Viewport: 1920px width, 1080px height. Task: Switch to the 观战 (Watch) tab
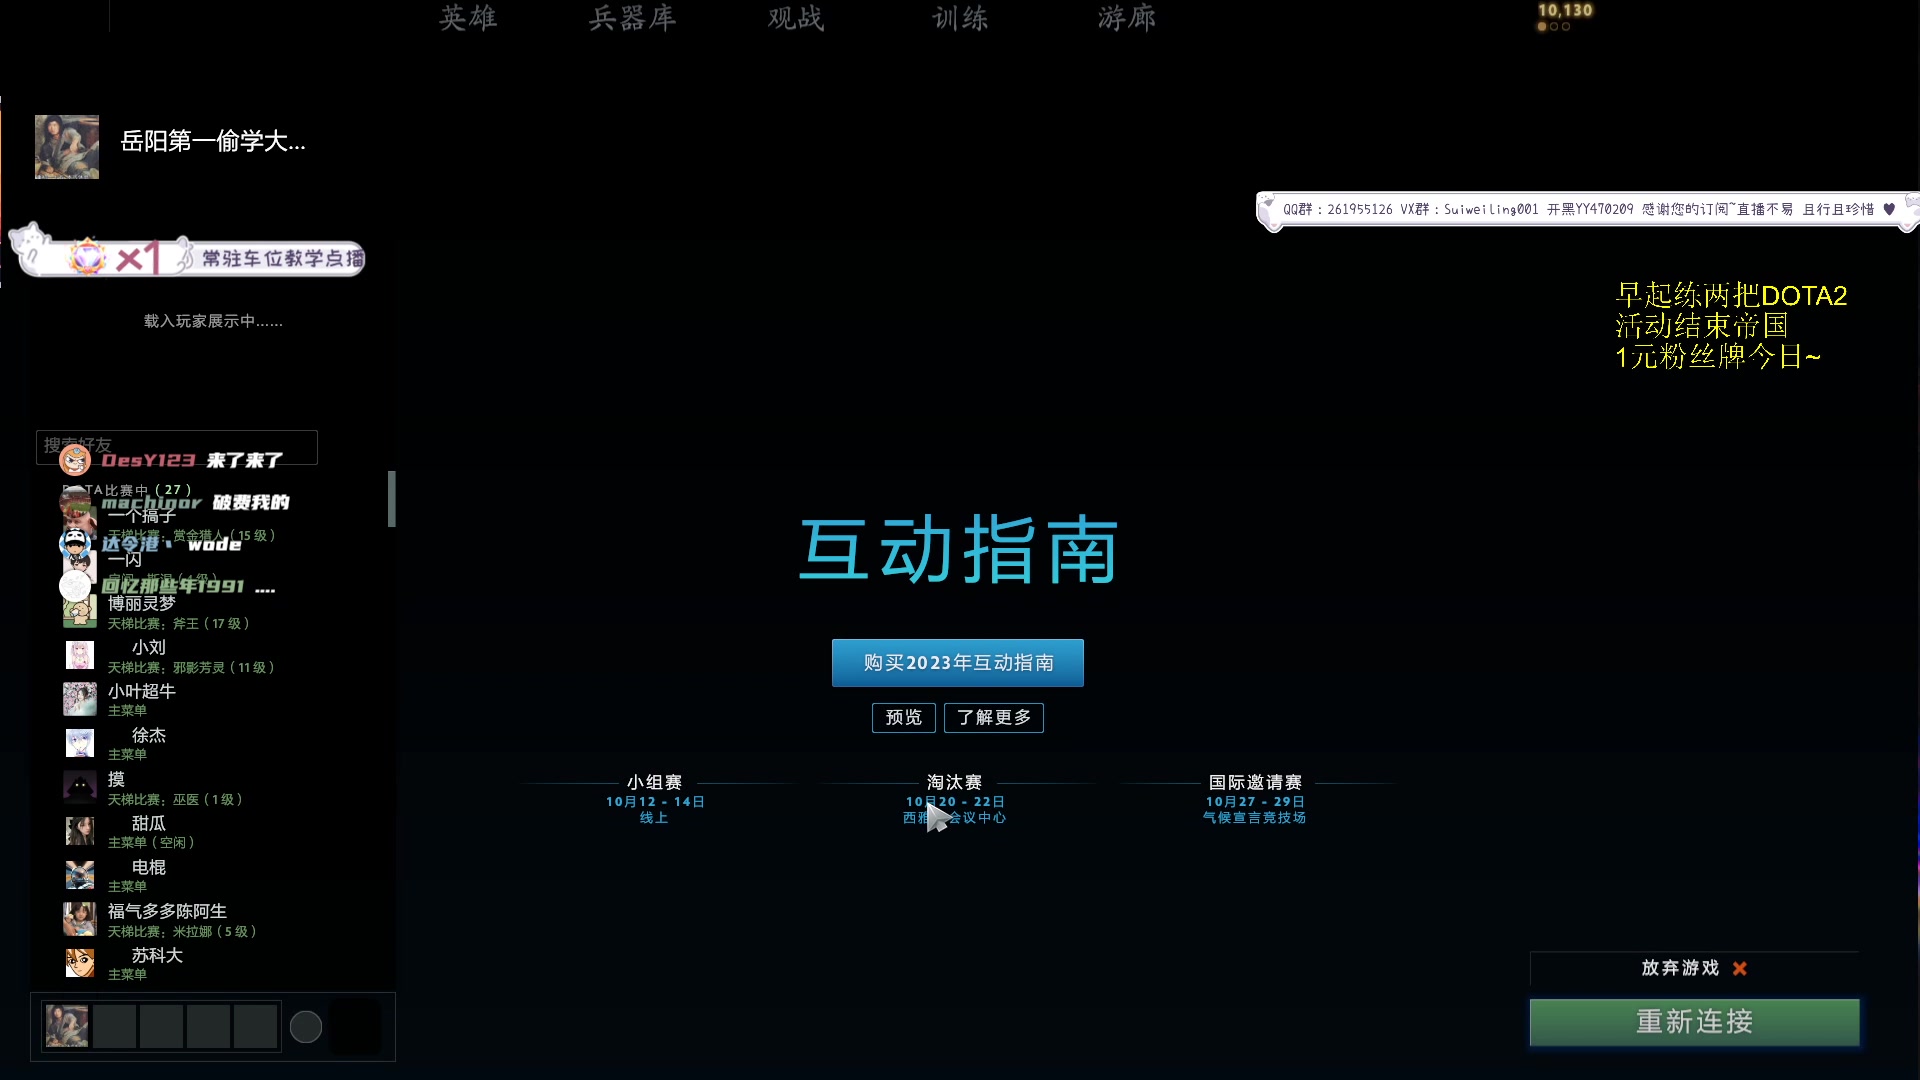pyautogui.click(x=795, y=18)
